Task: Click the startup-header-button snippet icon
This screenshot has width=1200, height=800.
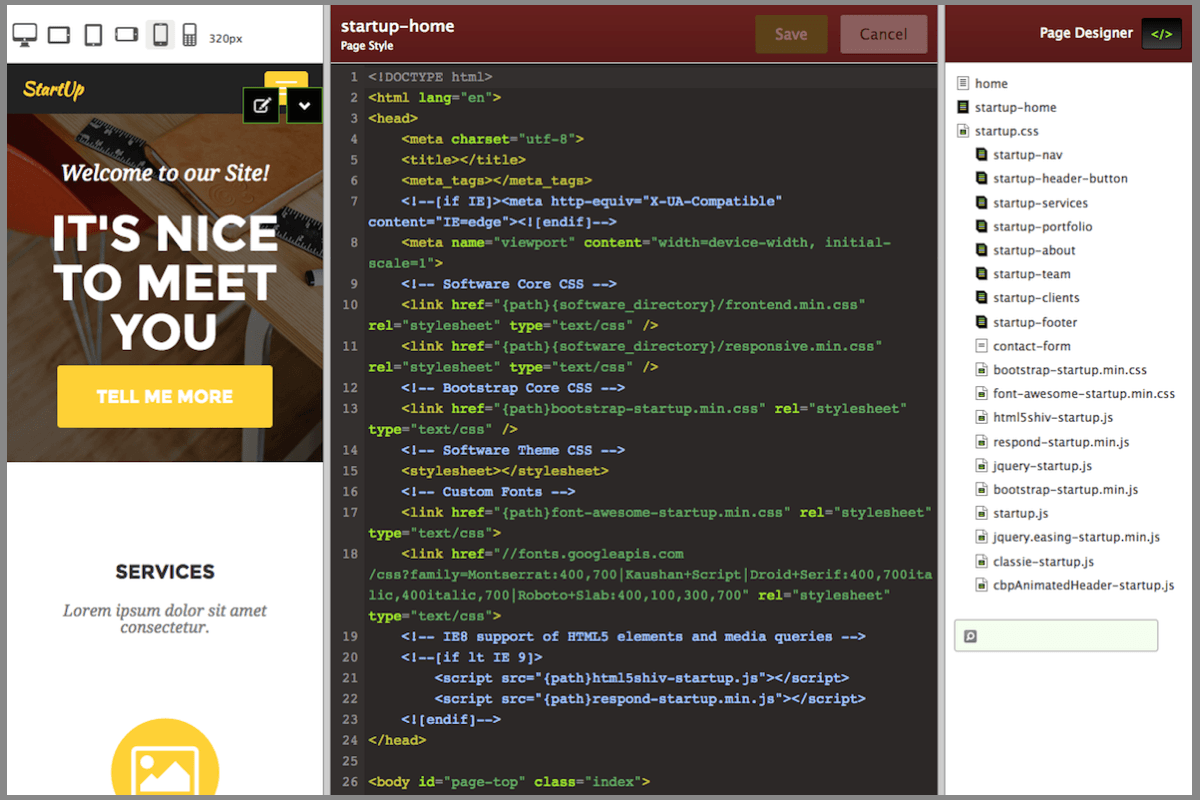Action: click(x=981, y=179)
